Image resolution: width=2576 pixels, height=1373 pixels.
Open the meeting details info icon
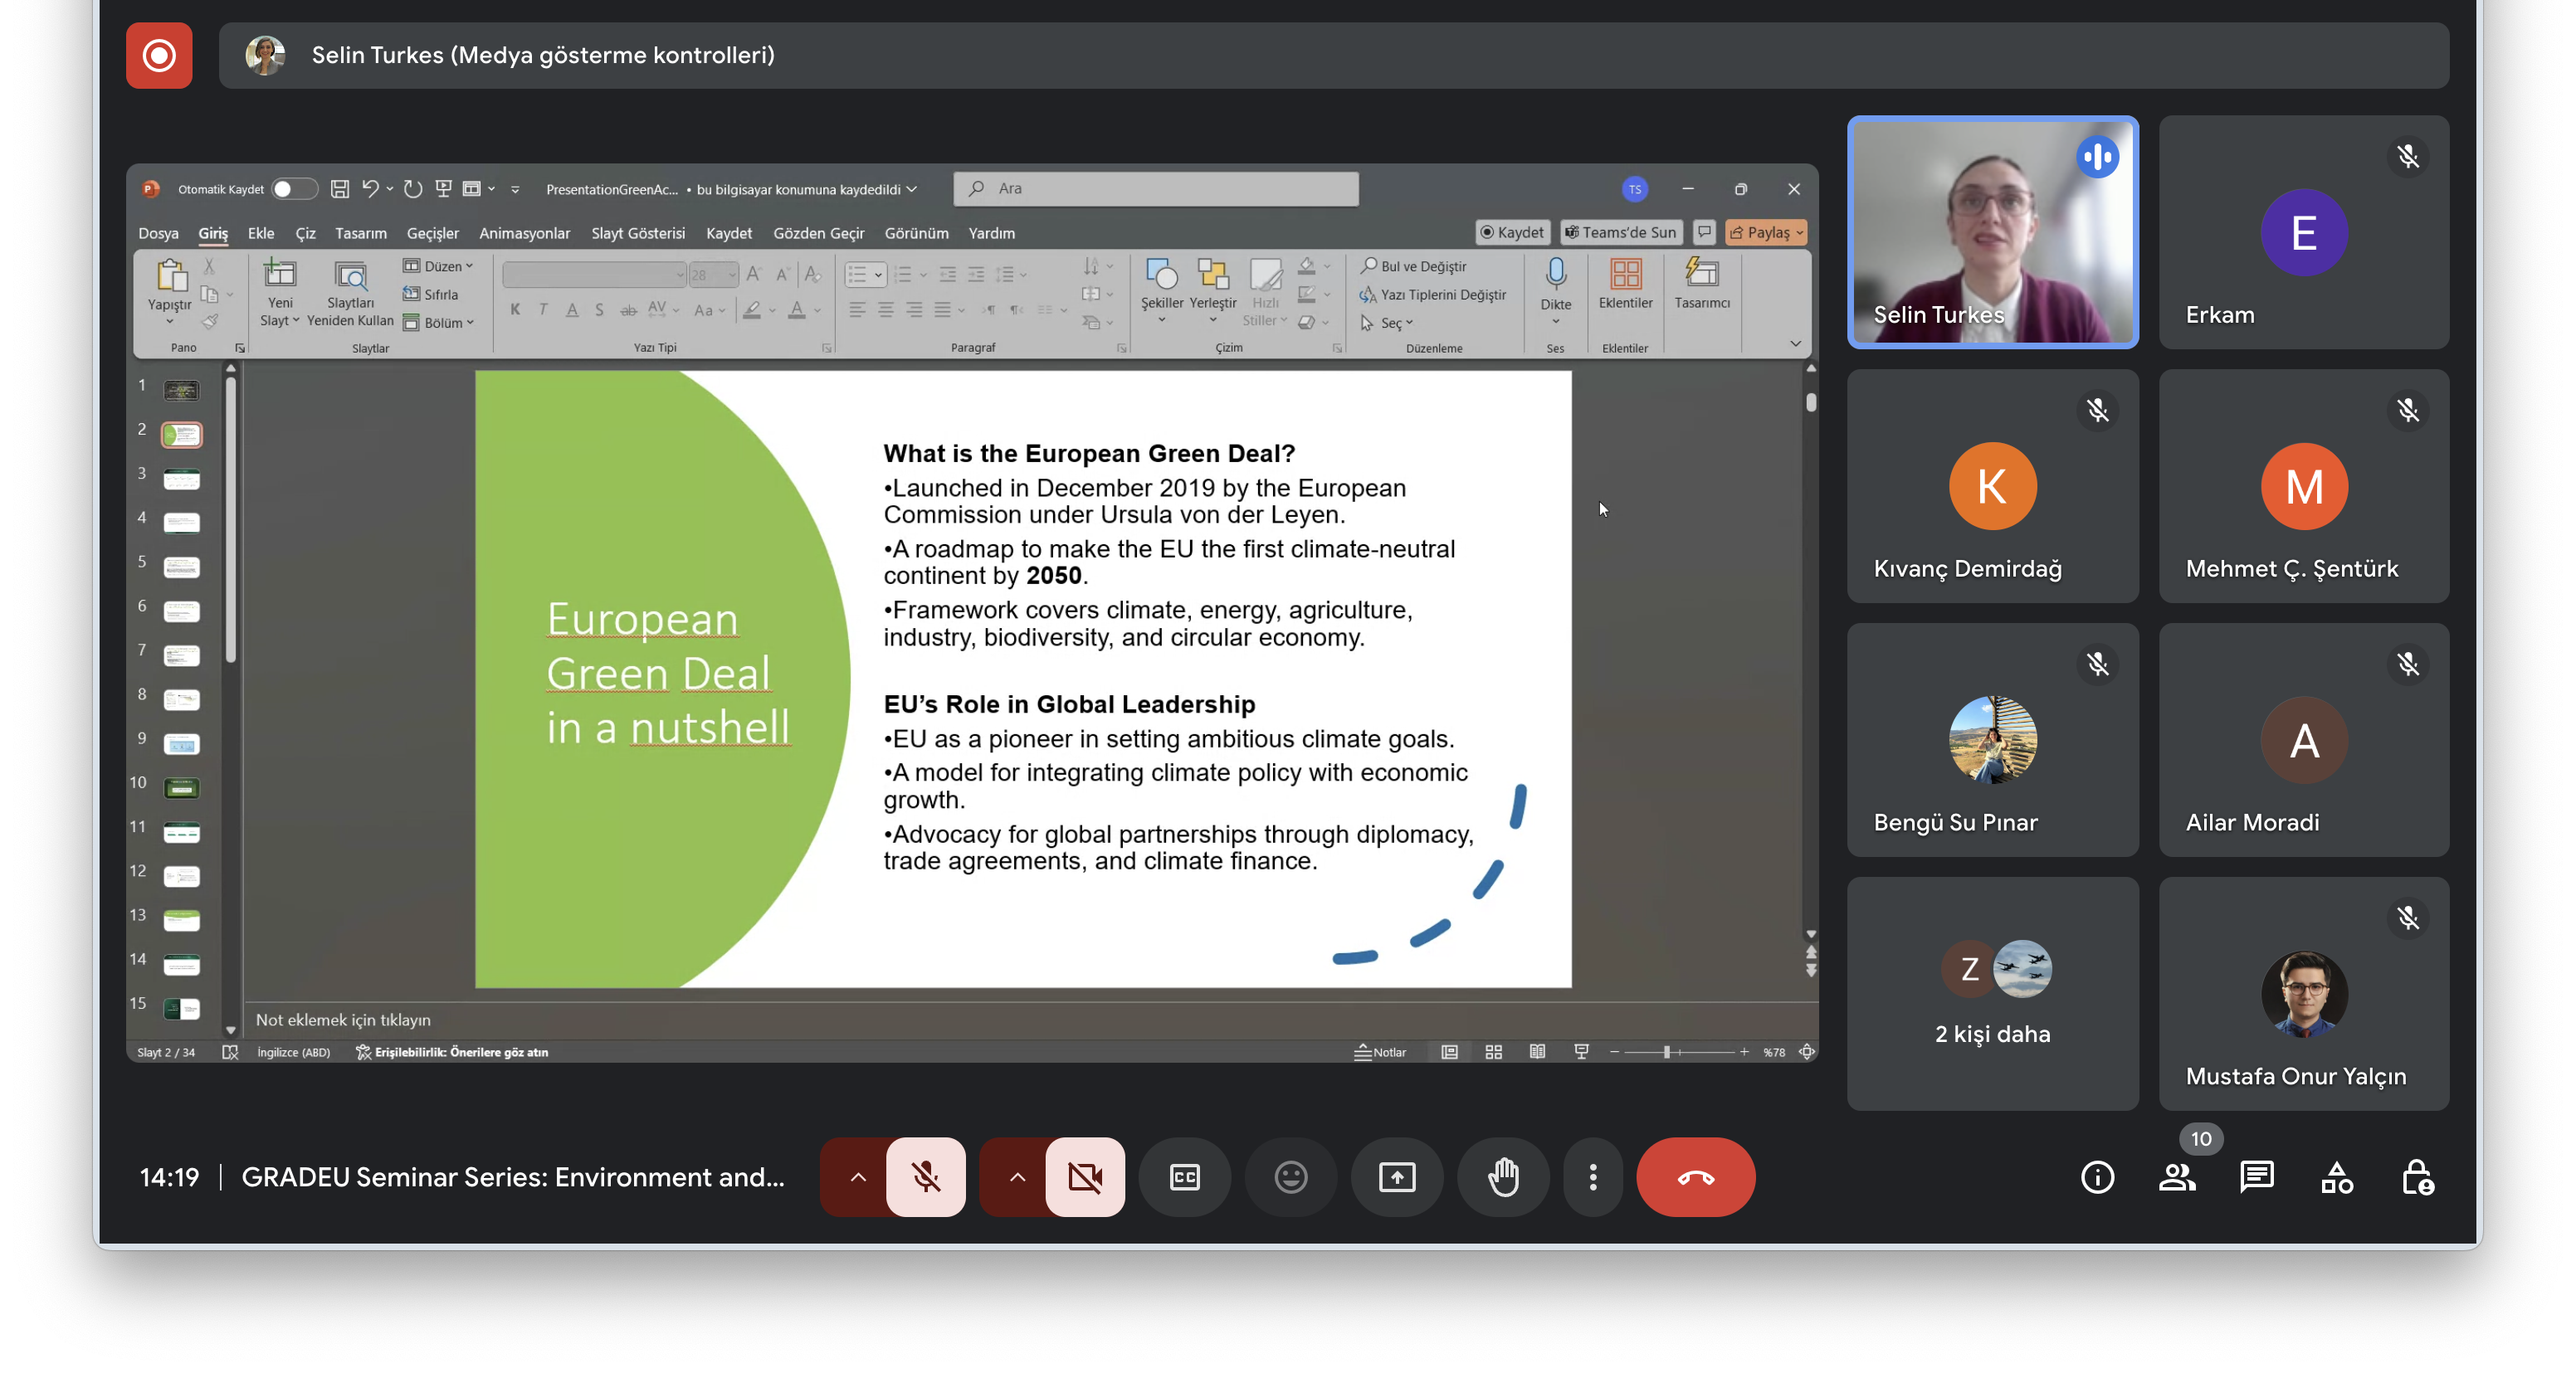pyautogui.click(x=2097, y=1177)
